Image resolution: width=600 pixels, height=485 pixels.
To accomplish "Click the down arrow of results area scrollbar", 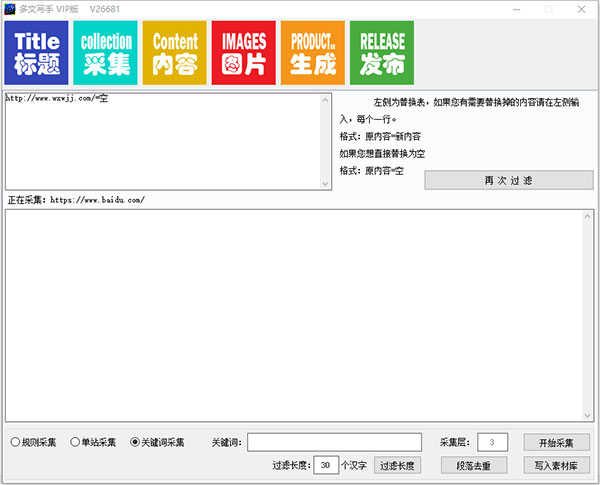I will 587,415.
